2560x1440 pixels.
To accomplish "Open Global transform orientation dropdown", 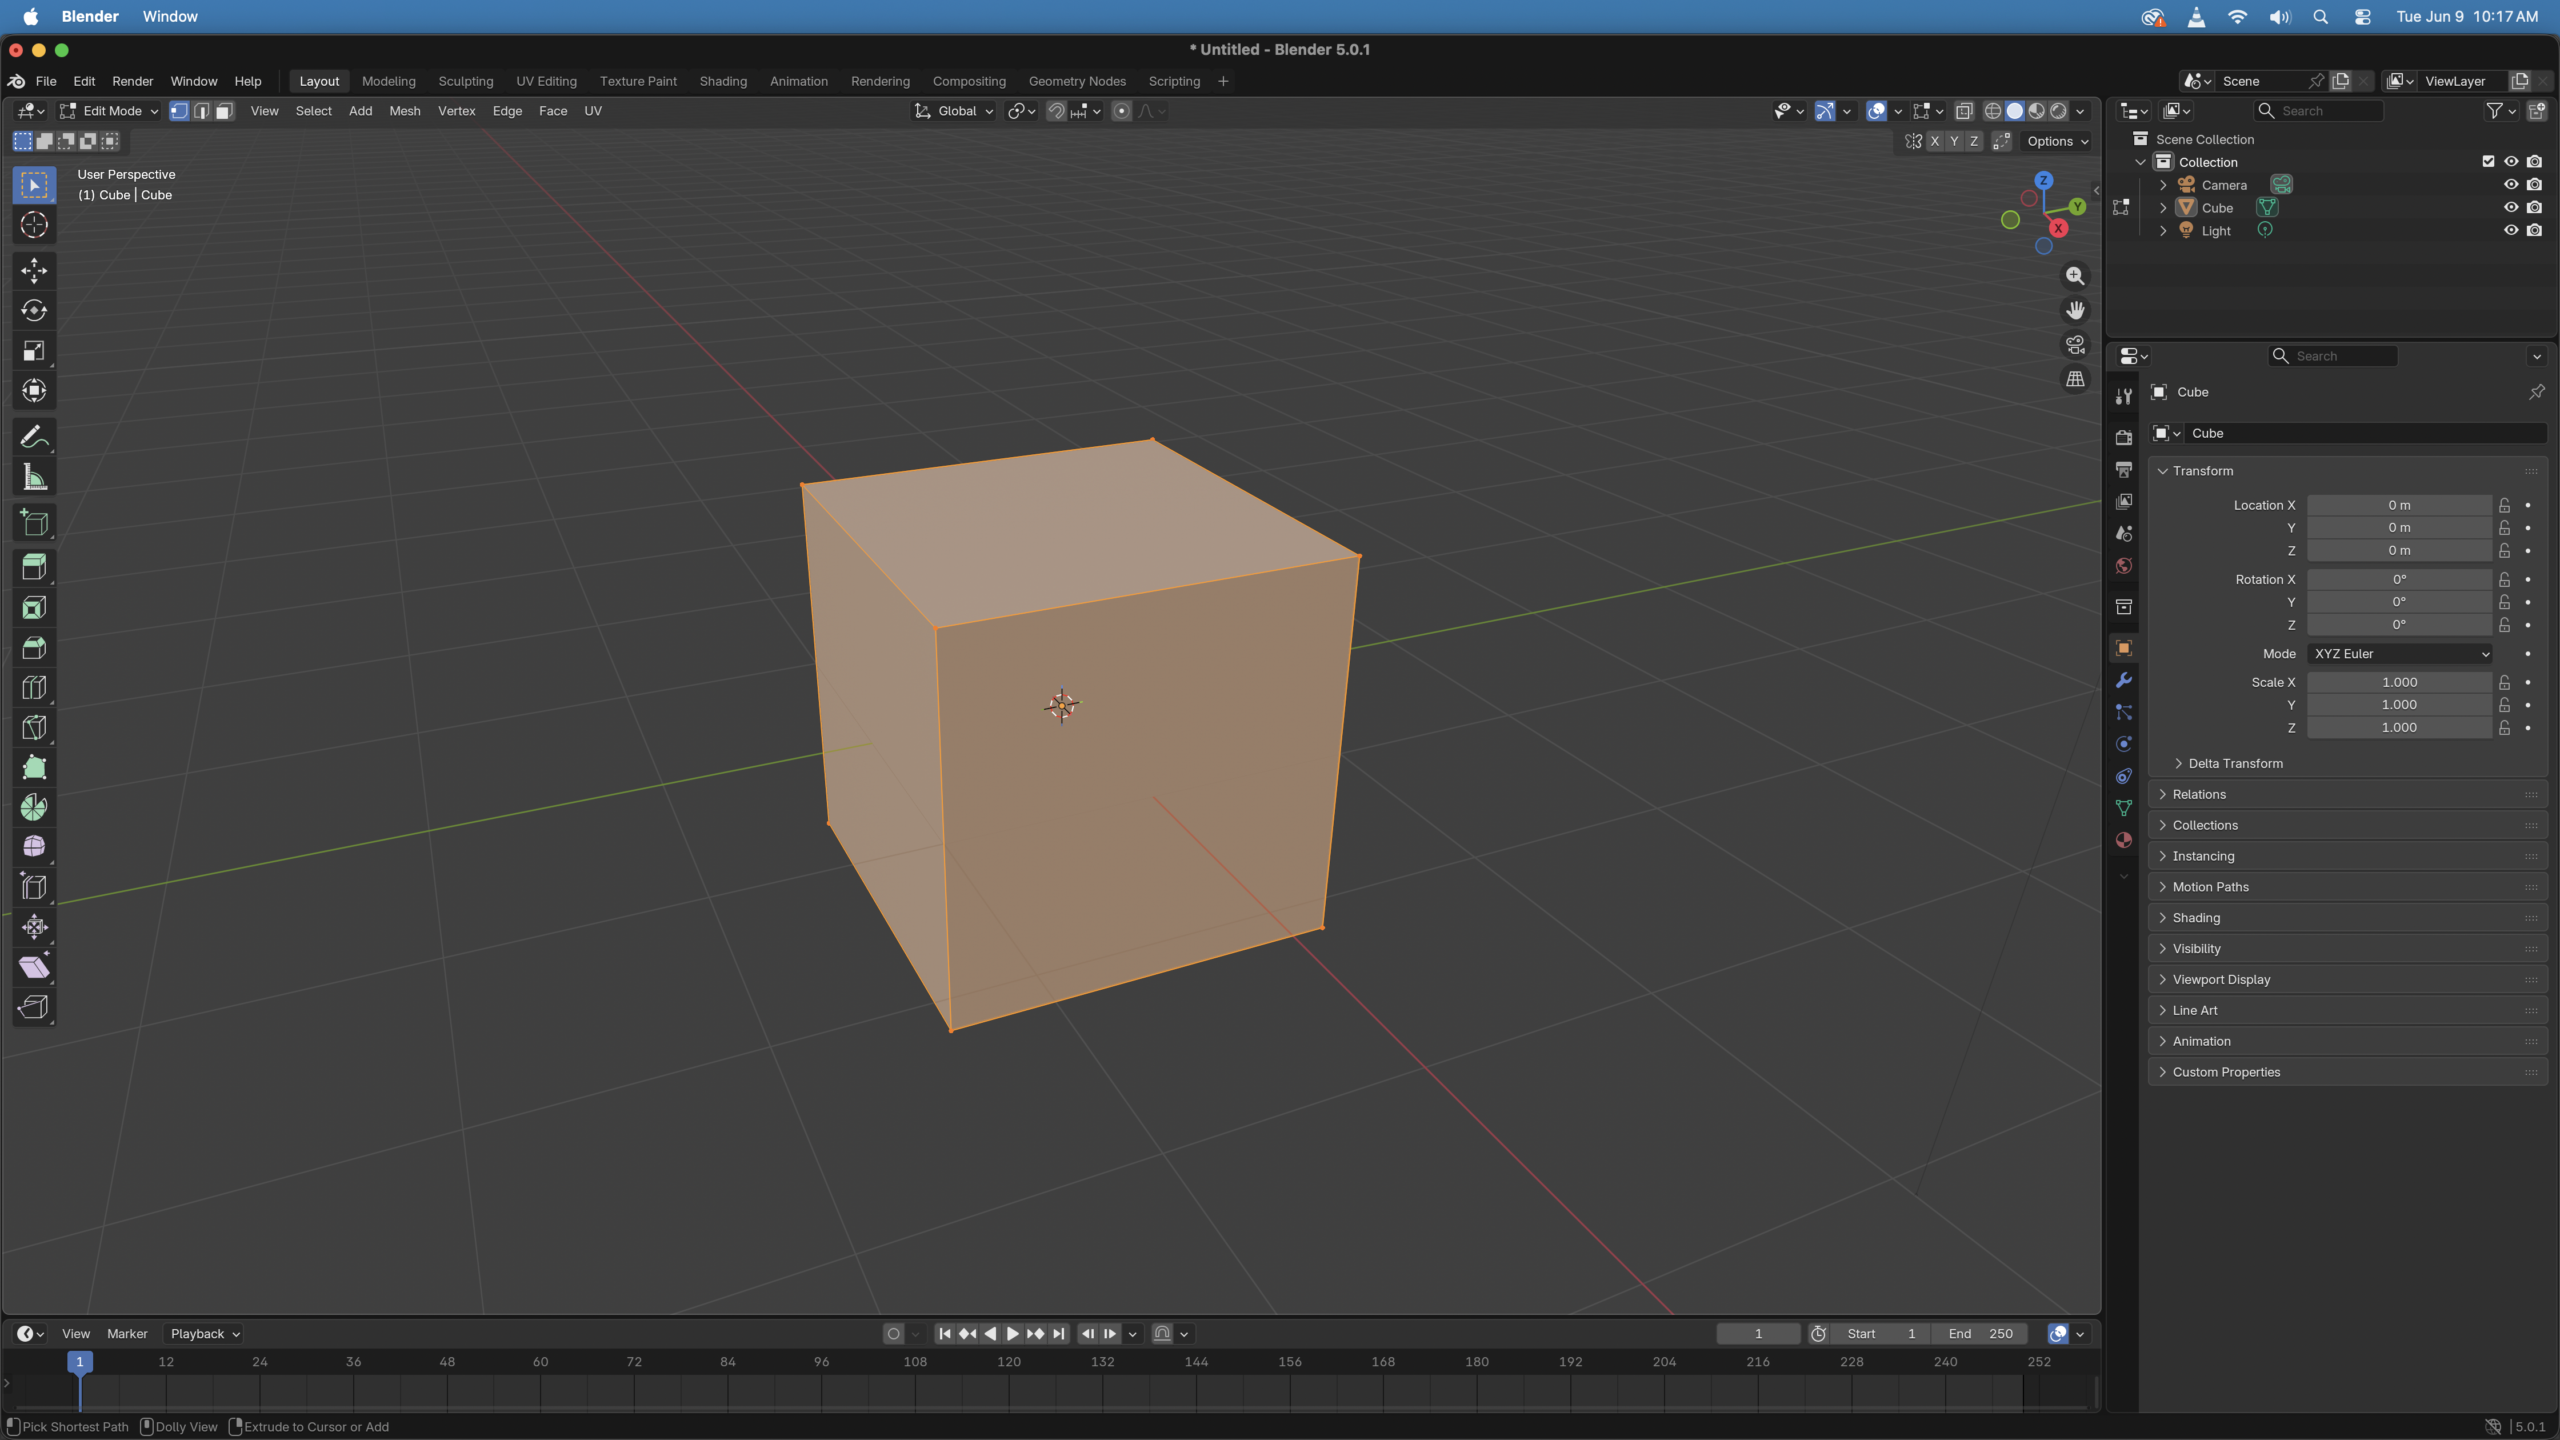I will coord(953,111).
